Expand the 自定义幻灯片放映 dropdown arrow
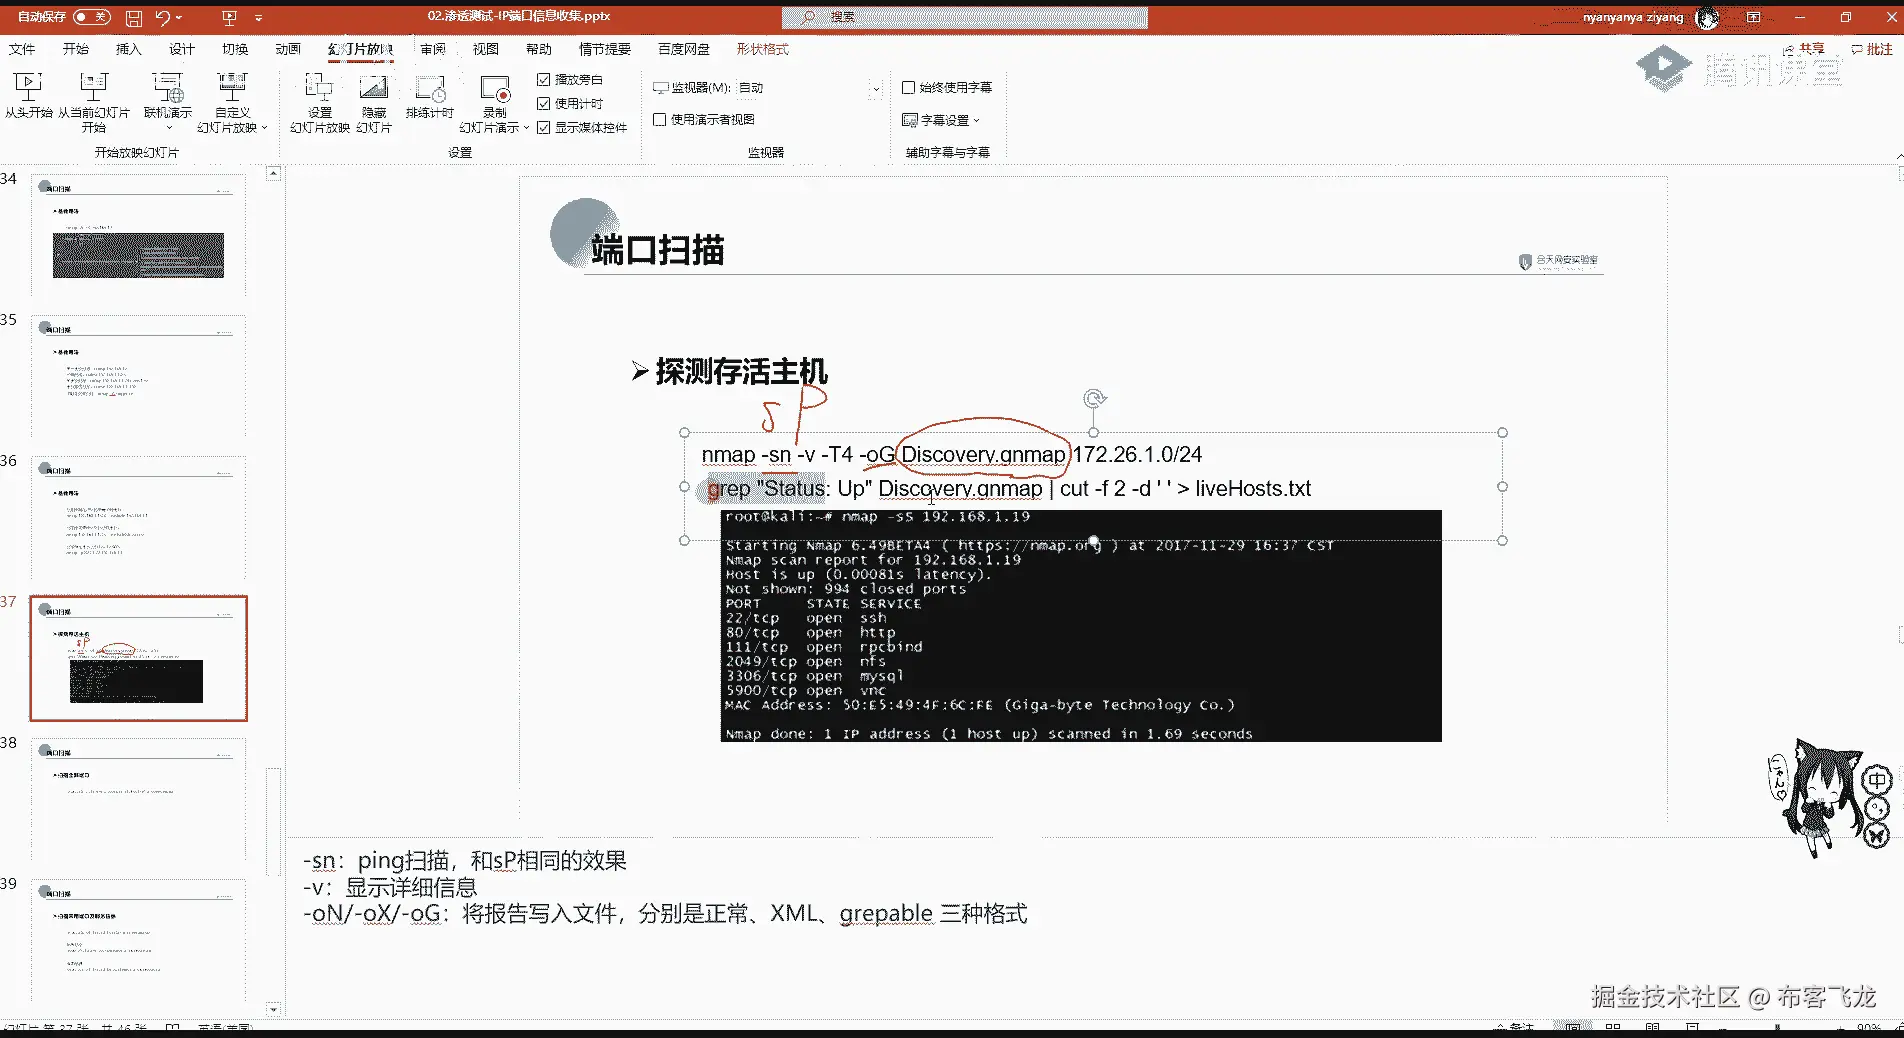 click(x=264, y=128)
